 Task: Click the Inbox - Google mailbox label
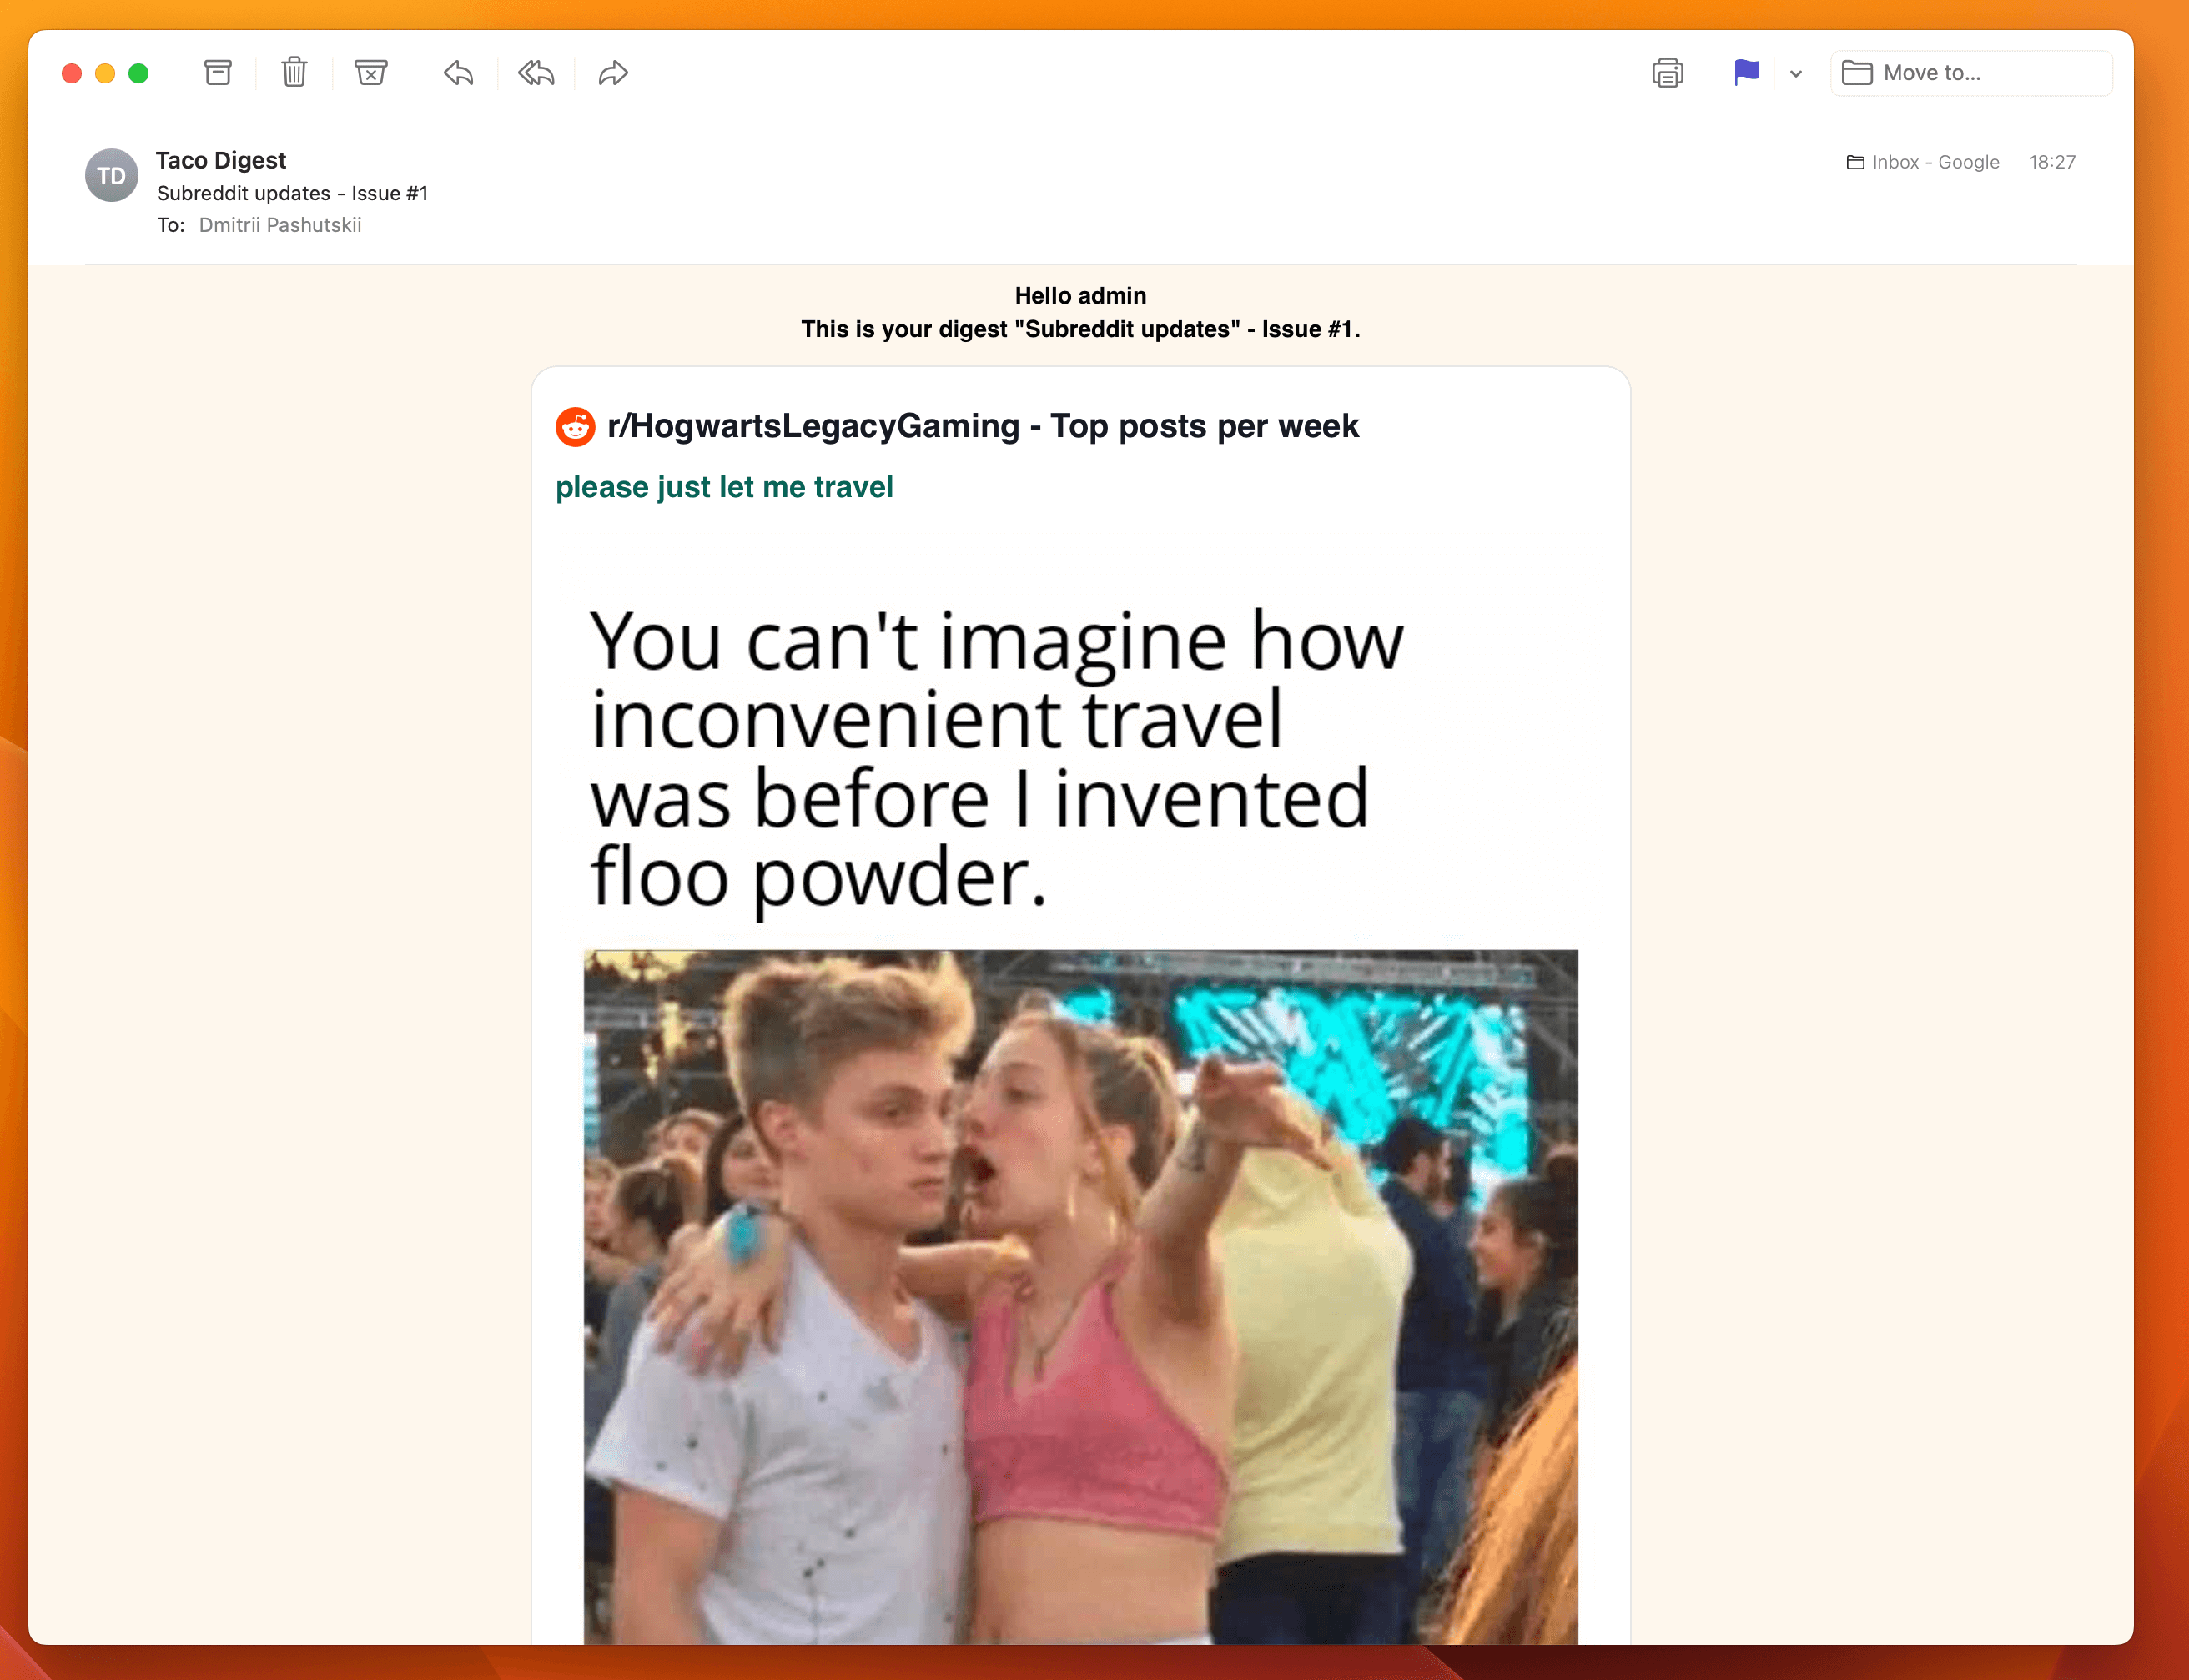(x=1922, y=162)
